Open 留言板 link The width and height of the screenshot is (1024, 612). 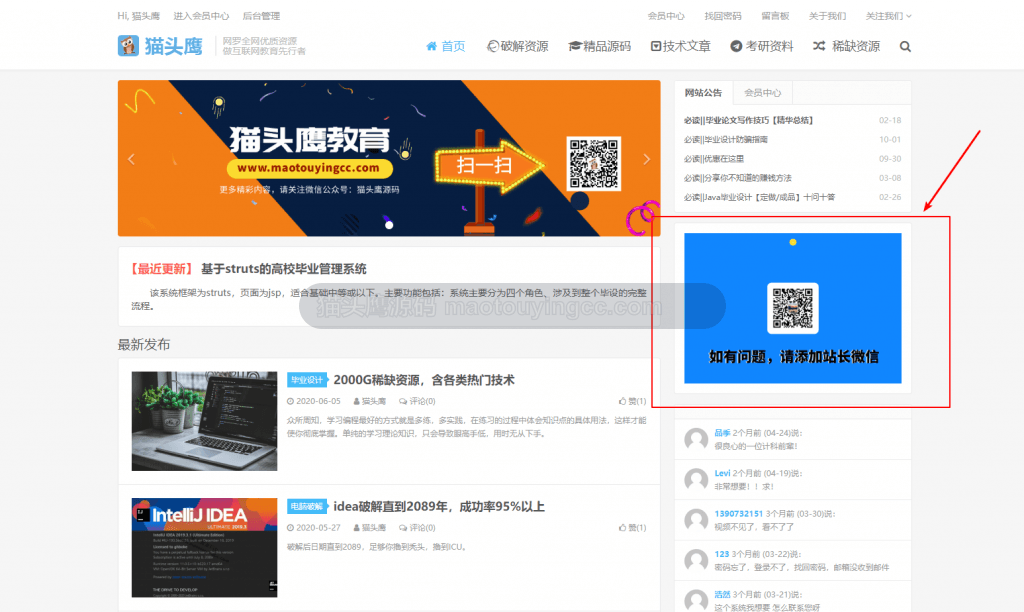click(x=775, y=16)
